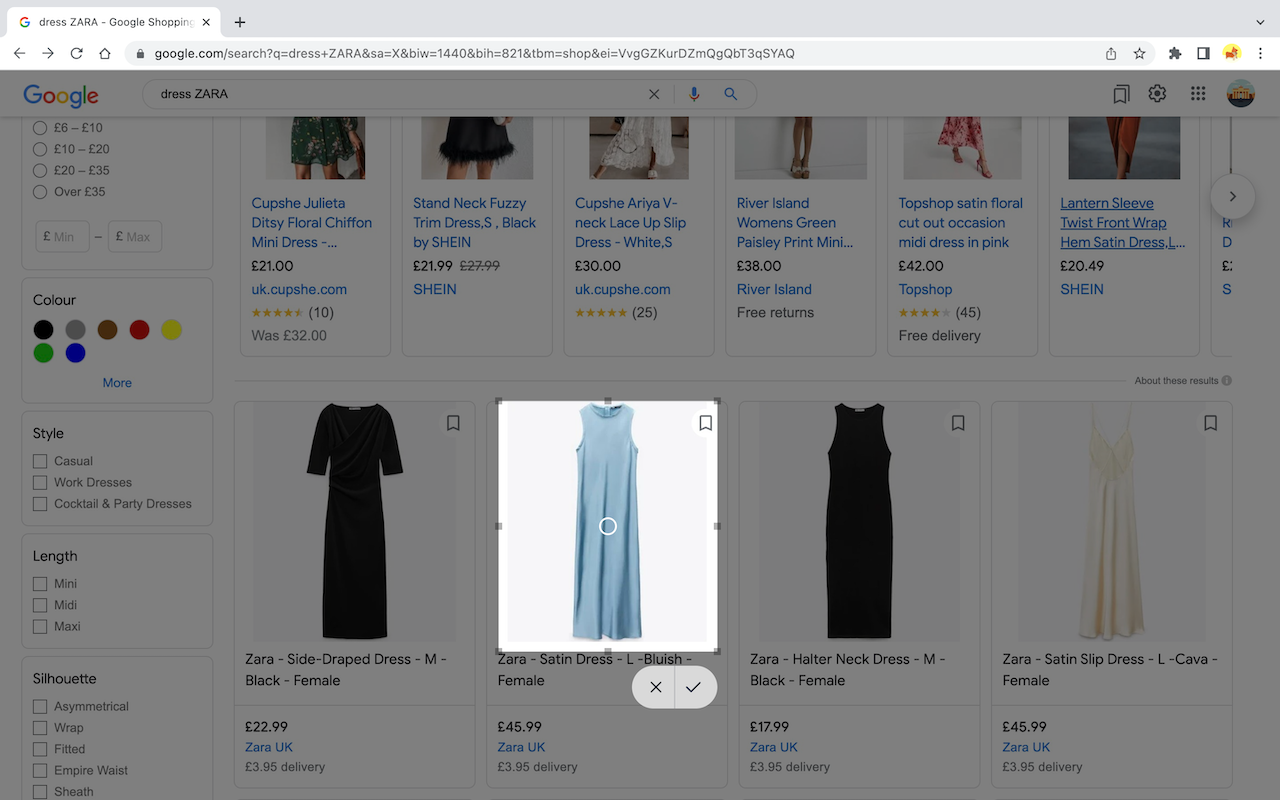Open the Google apps grid

pyautogui.click(x=1198, y=94)
